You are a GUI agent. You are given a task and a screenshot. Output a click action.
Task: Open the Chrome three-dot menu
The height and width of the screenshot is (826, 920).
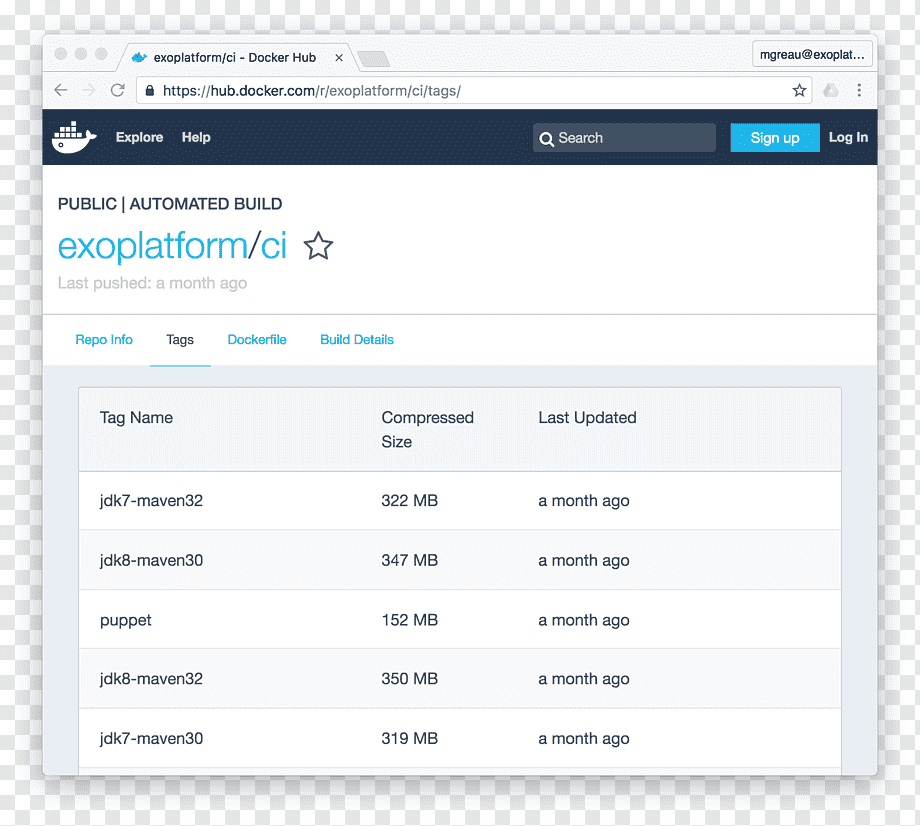(859, 90)
